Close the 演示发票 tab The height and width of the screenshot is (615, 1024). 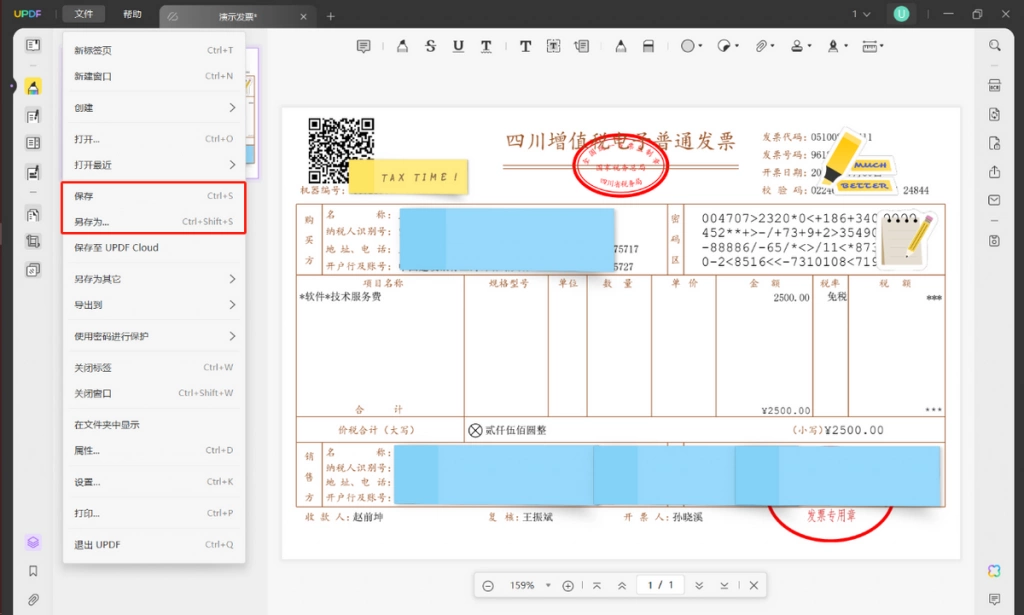(304, 16)
